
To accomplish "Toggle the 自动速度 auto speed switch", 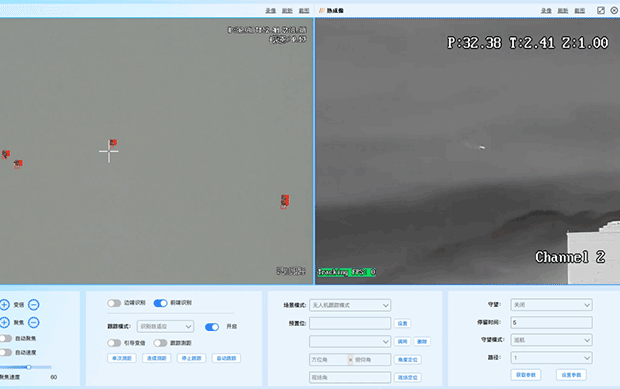I will [6, 352].
